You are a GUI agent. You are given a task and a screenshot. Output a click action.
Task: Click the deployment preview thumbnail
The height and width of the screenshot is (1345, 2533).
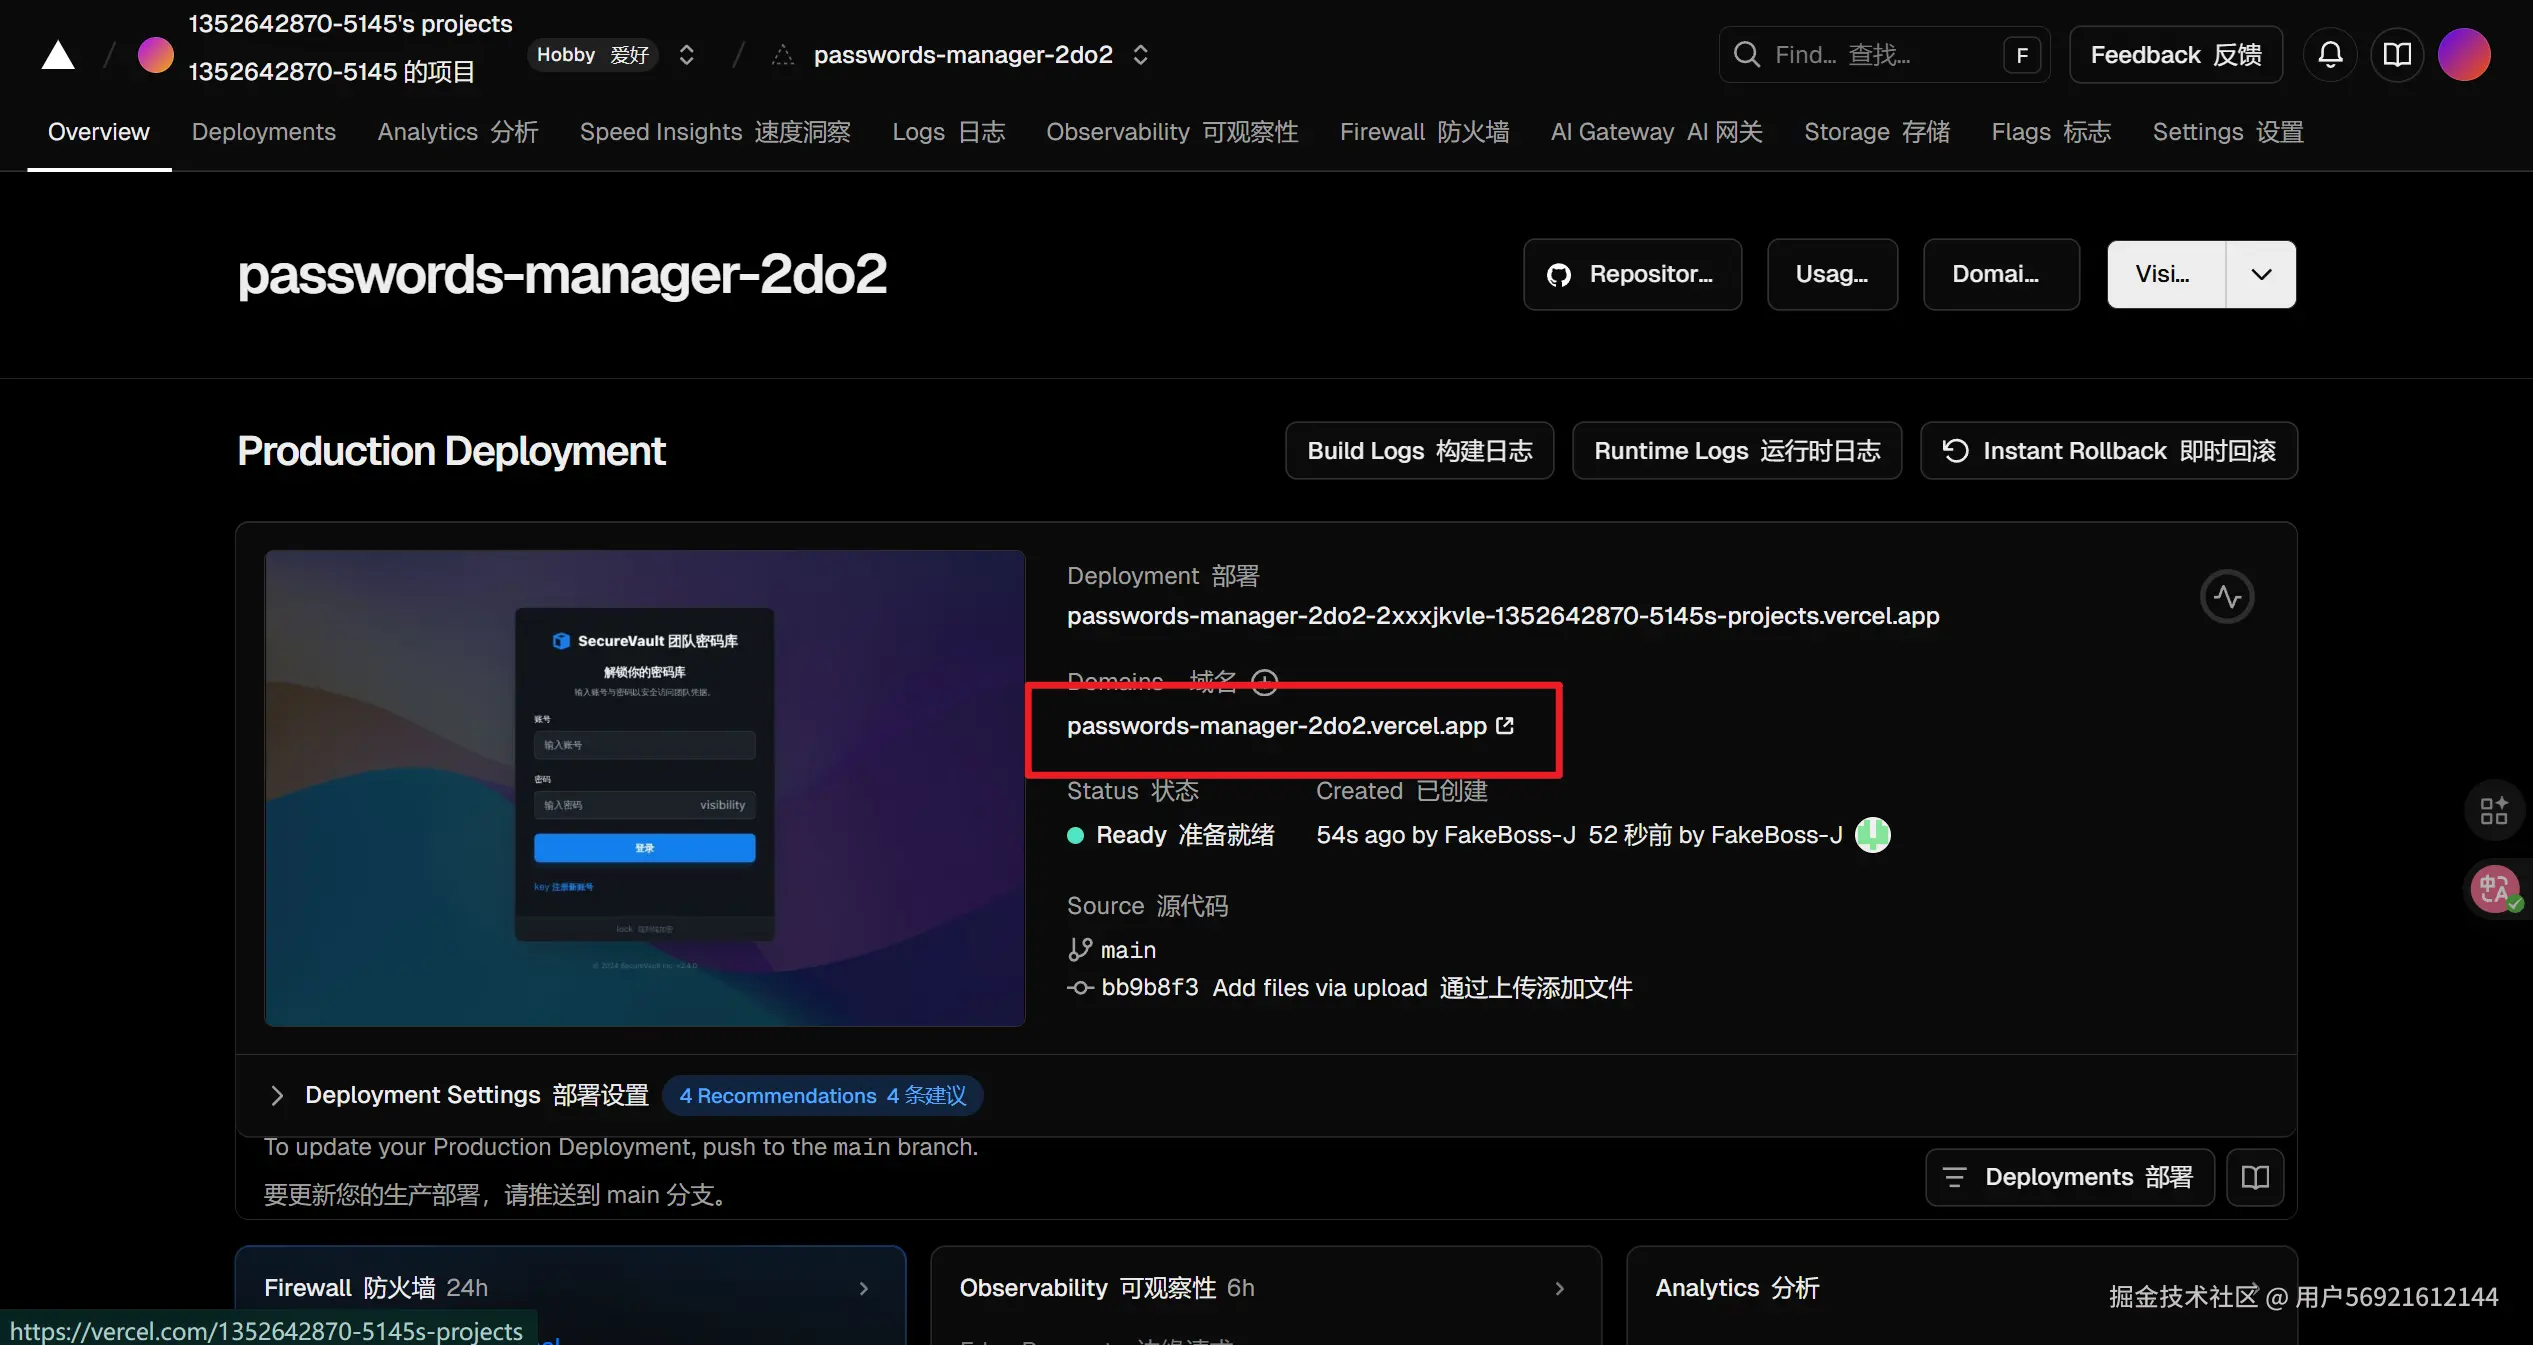point(645,788)
